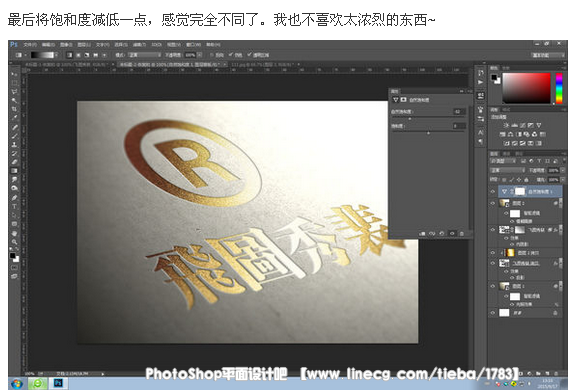Add a Vibrance adjustment from Adjustments panel

point(539,125)
